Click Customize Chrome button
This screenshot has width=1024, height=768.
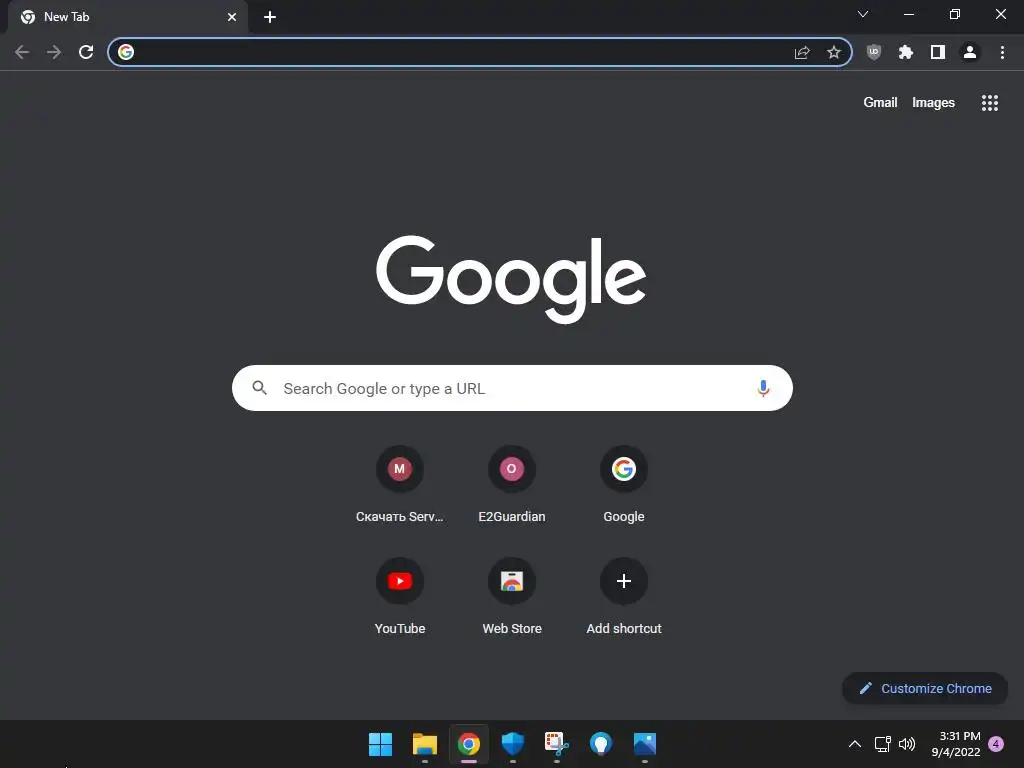tap(925, 688)
